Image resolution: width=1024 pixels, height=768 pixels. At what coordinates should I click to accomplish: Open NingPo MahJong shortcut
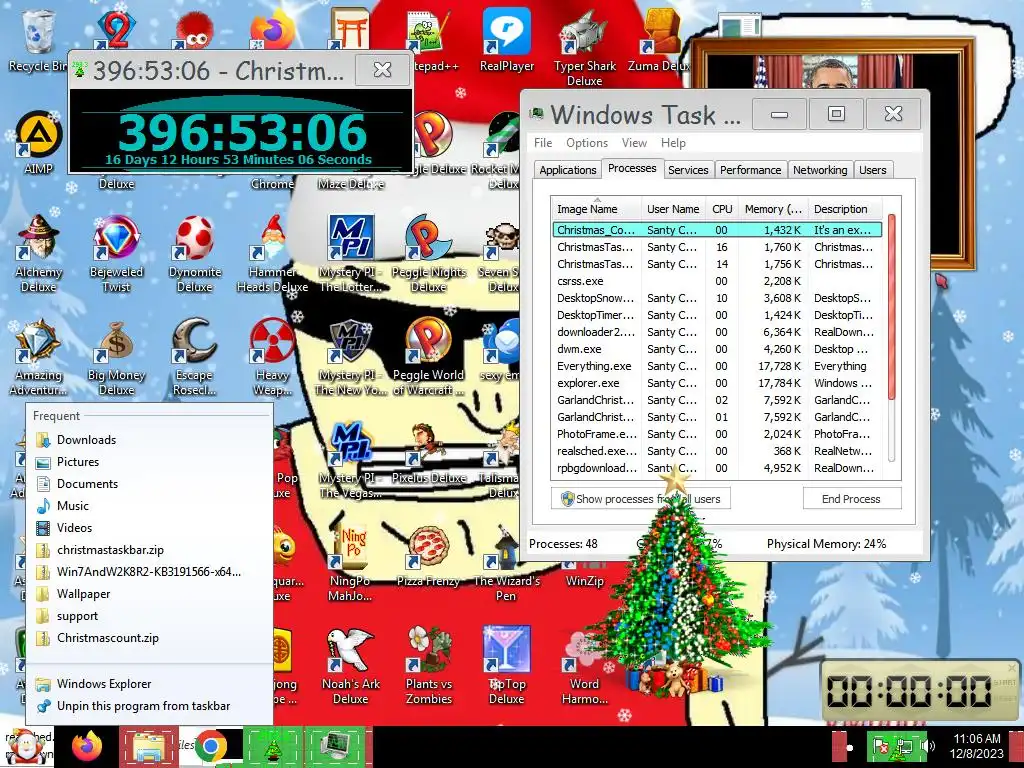pos(350,563)
